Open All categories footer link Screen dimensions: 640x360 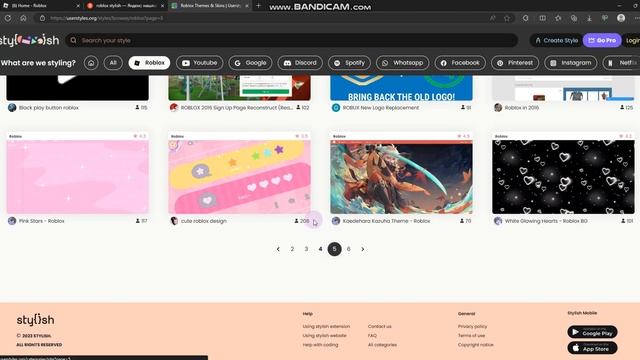click(382, 345)
